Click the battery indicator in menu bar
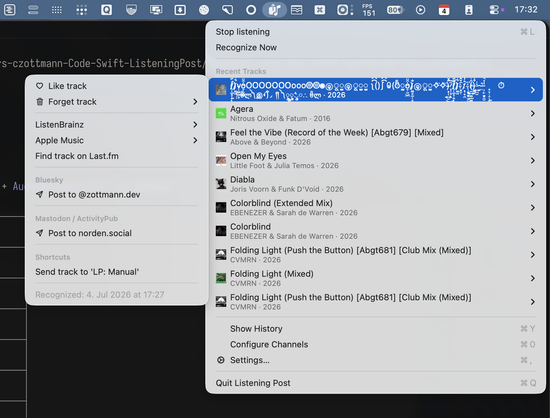 [x=395, y=10]
